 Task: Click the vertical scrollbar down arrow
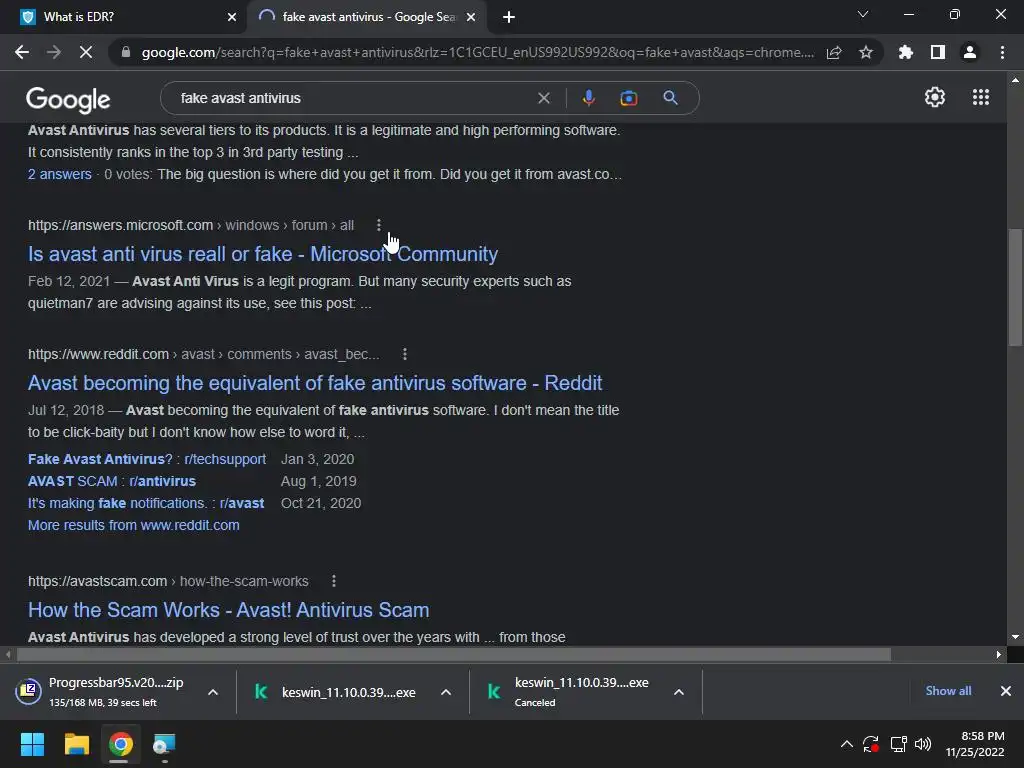1015,637
